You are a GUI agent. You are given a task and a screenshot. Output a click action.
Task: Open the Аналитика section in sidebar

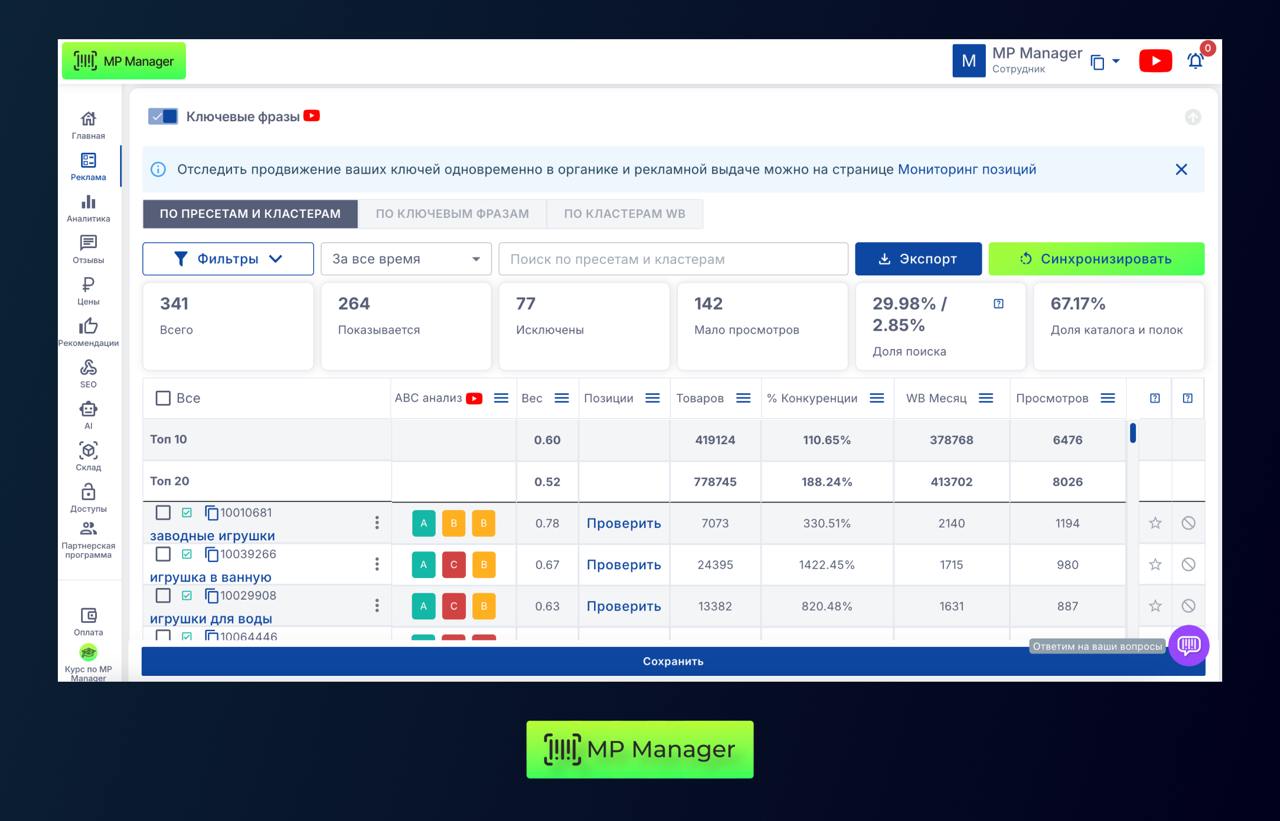tap(88, 207)
